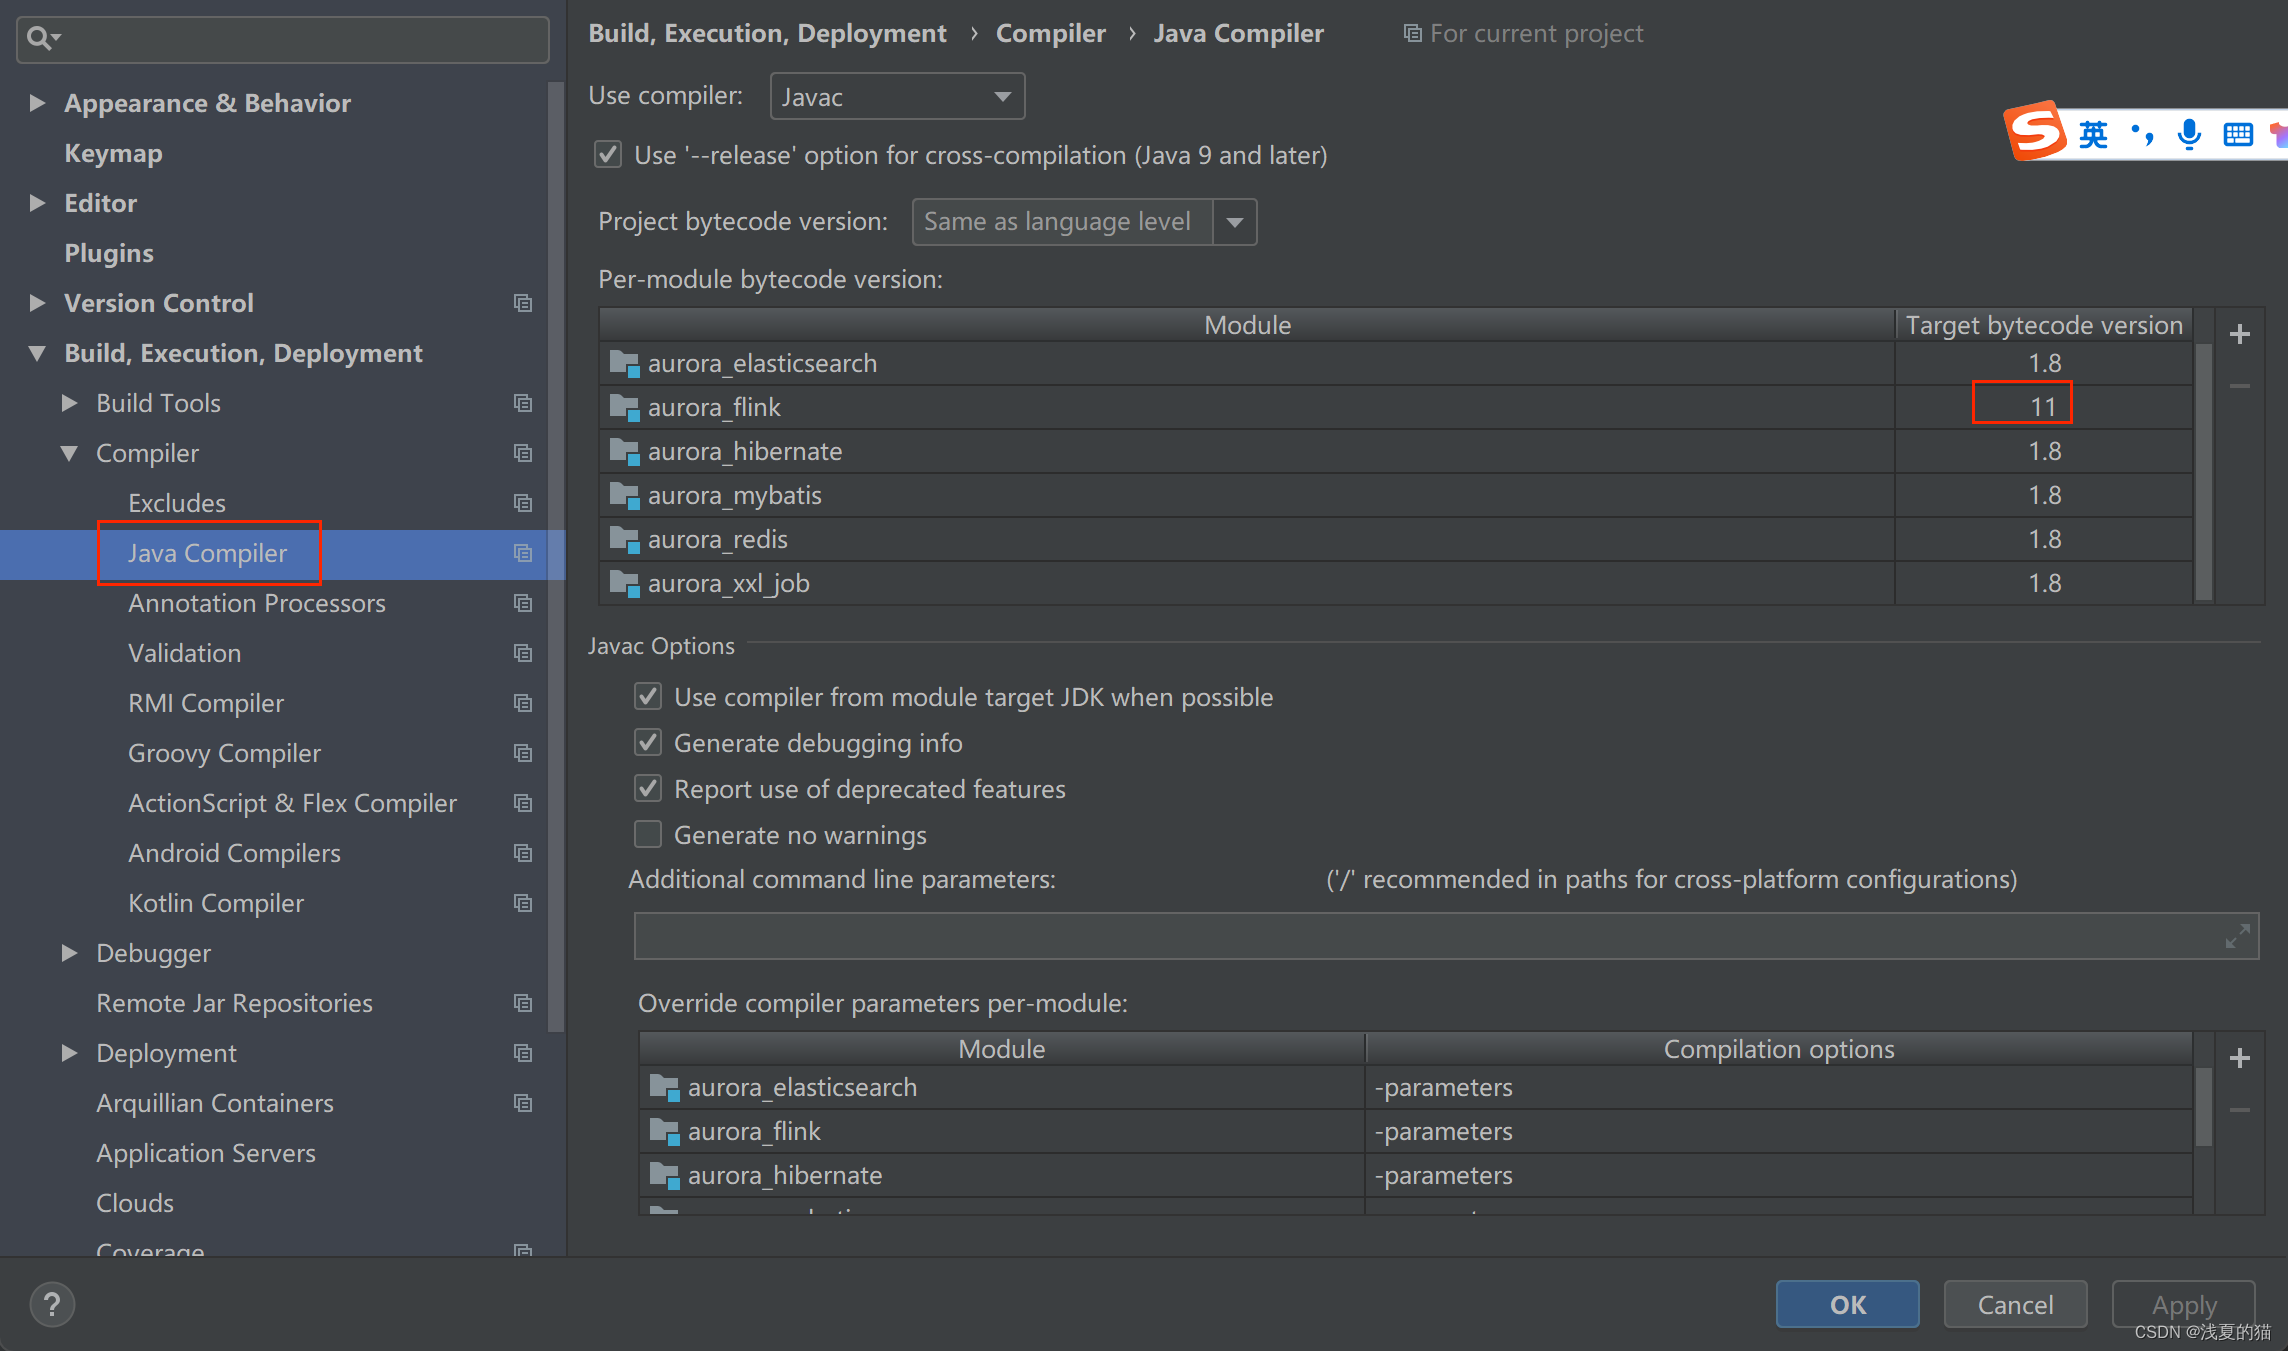2288x1351 pixels.
Task: Click plus icon beside per-module bytecode table
Action: click(x=2239, y=334)
